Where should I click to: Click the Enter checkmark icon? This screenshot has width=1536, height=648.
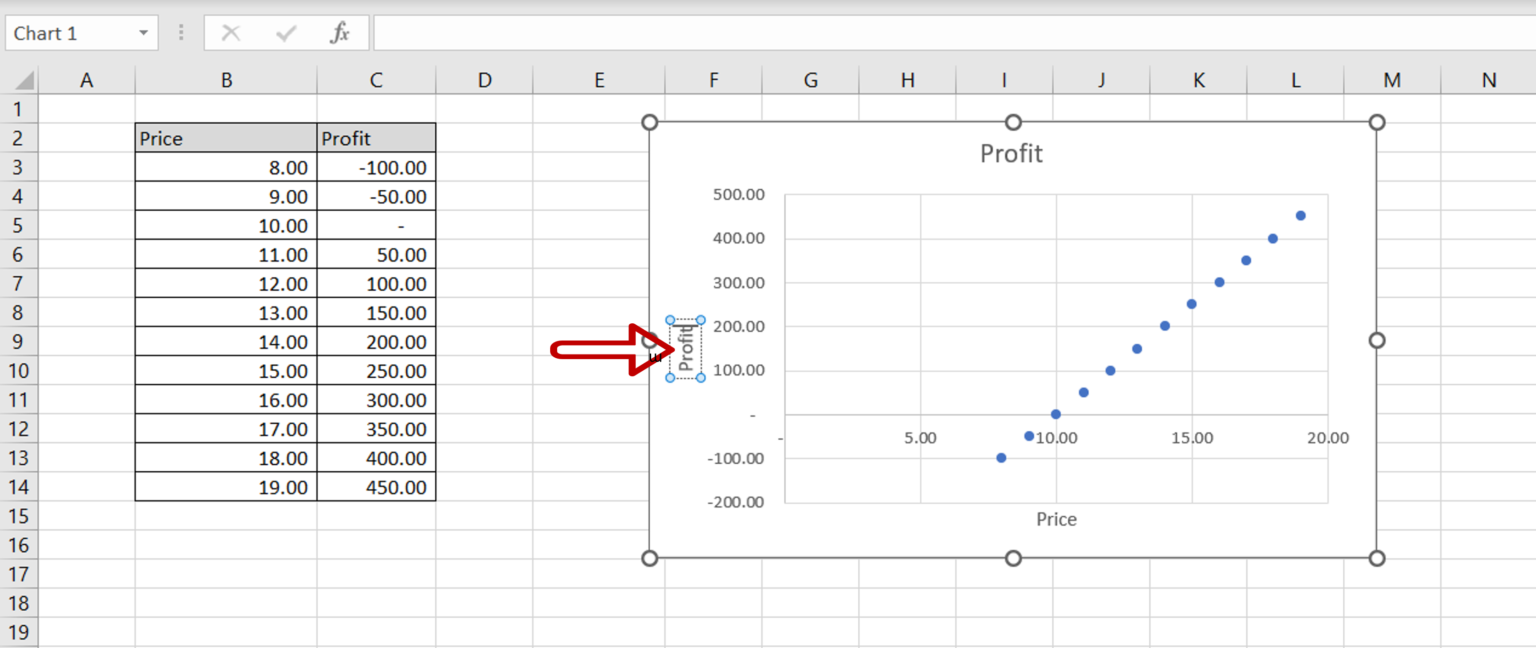coord(285,32)
